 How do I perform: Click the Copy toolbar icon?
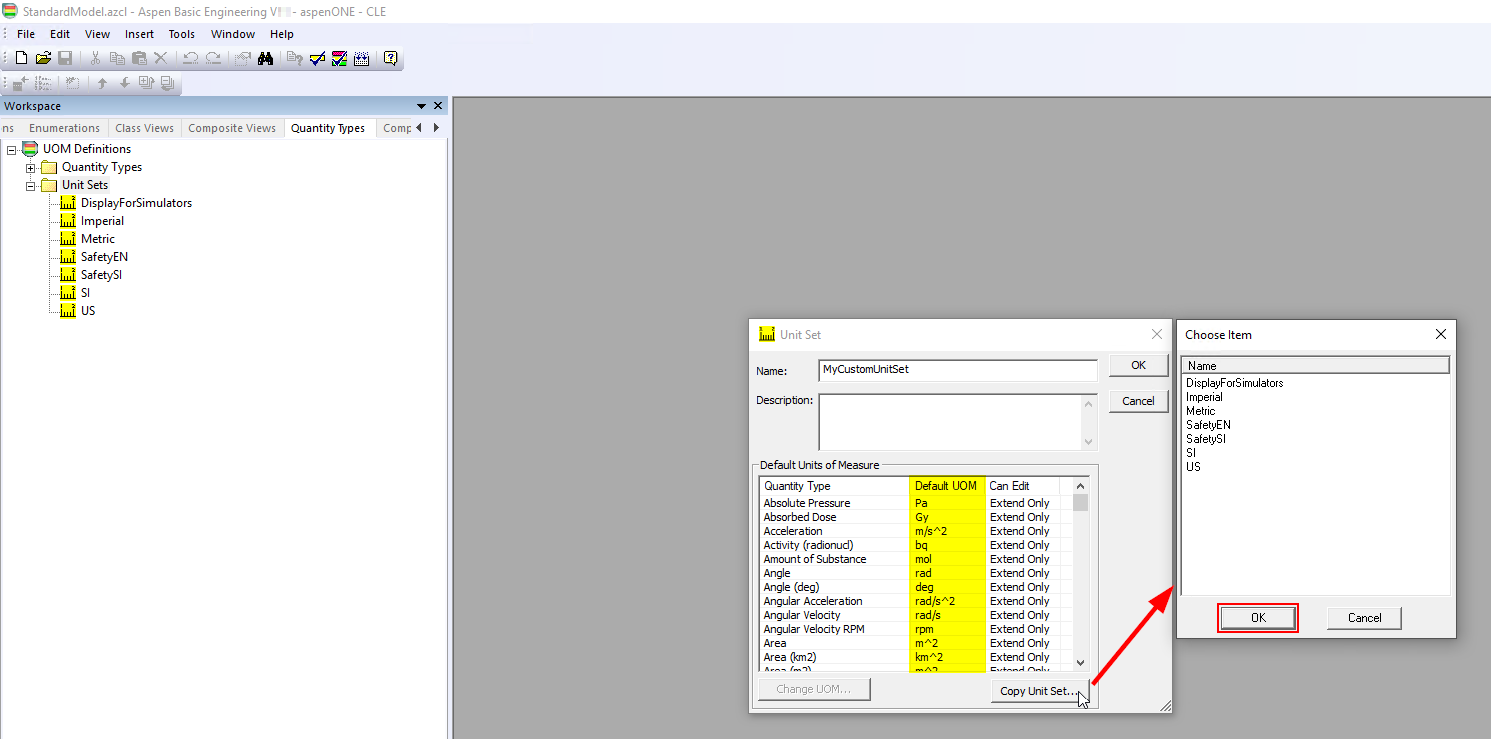[117, 59]
